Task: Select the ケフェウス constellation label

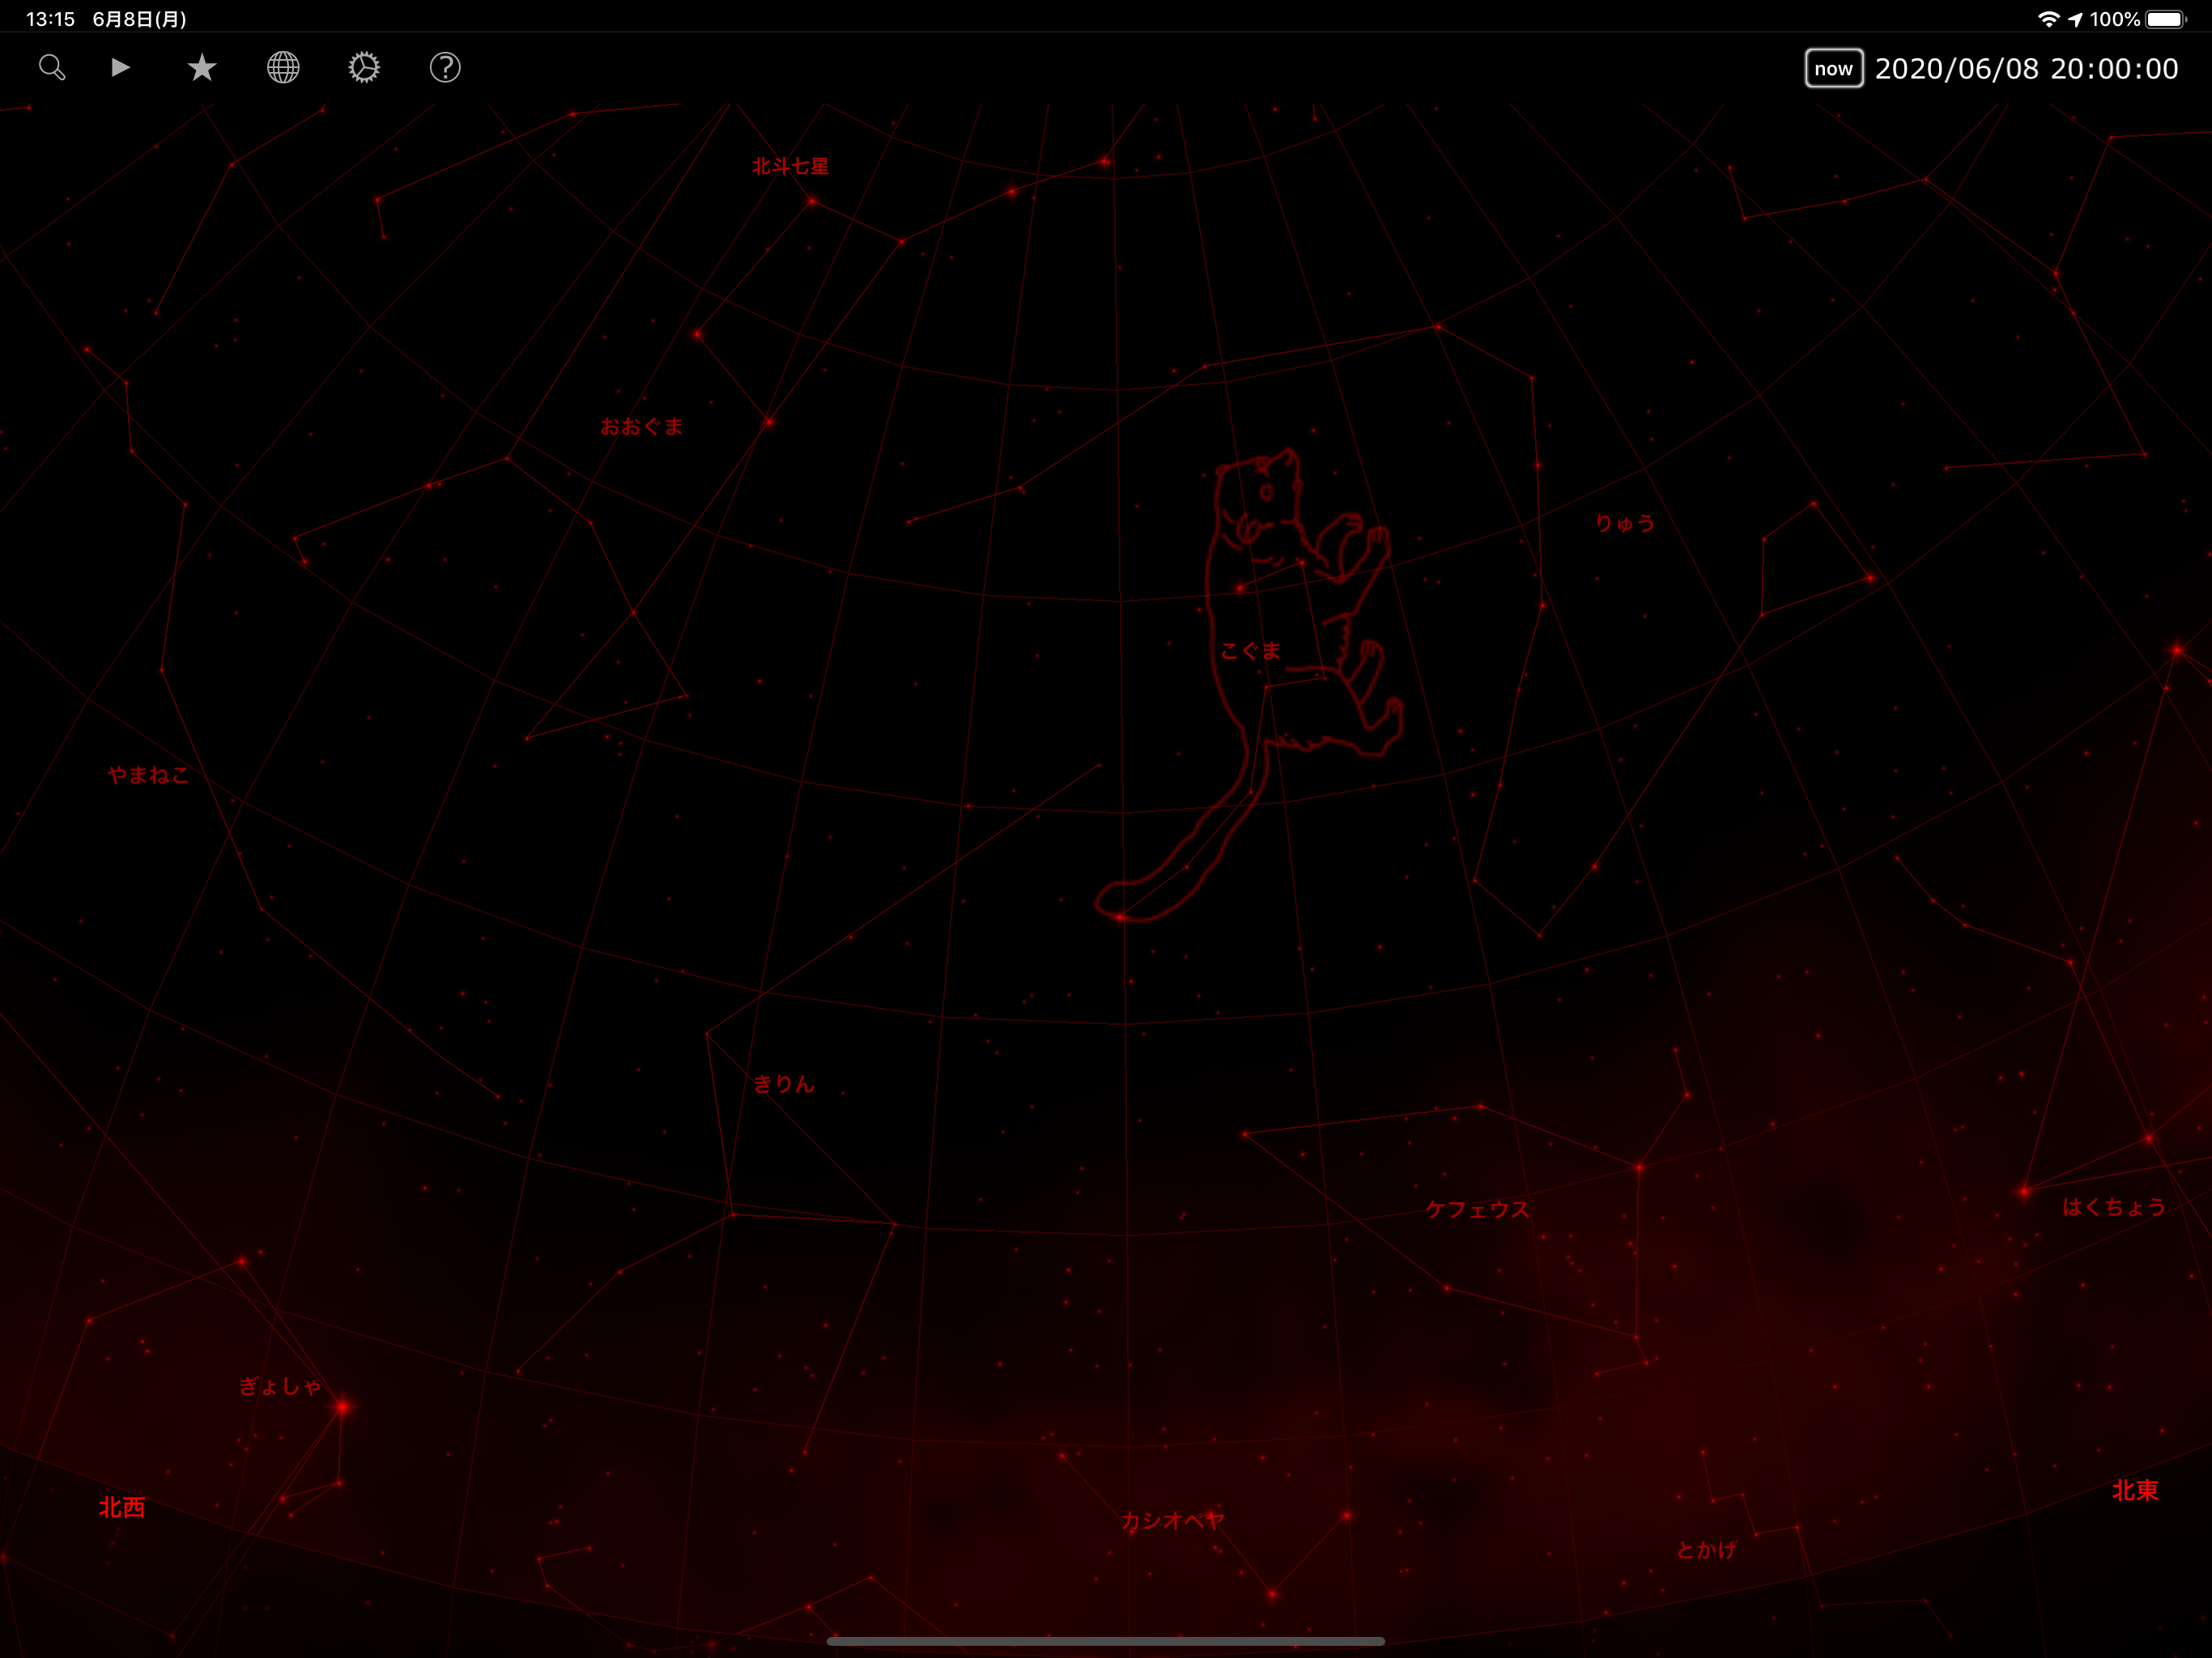Action: click(1477, 1209)
